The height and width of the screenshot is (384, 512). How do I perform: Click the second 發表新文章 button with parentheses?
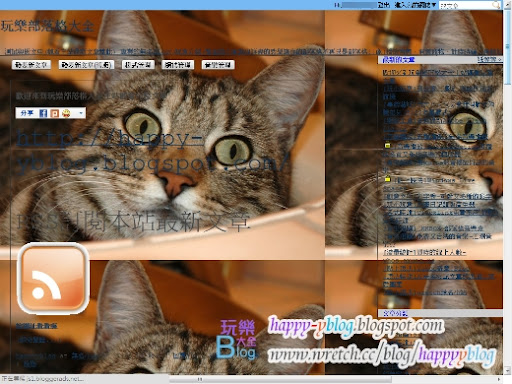(86, 65)
